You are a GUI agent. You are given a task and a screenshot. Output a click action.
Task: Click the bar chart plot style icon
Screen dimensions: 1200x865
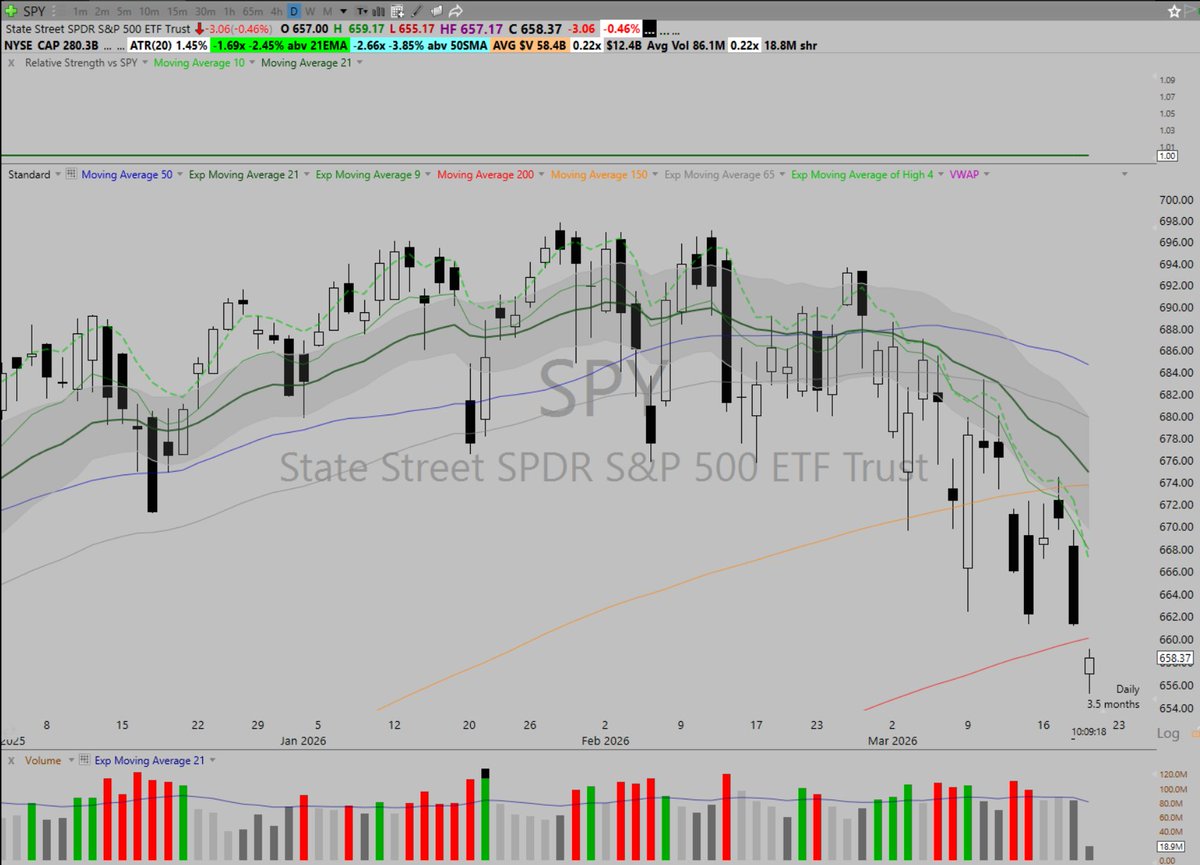378,11
